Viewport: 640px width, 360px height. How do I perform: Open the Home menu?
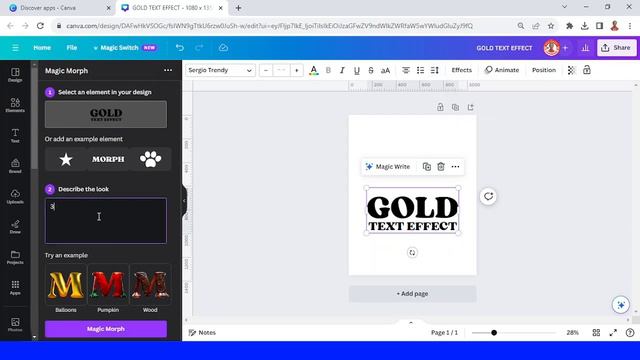(x=42, y=48)
